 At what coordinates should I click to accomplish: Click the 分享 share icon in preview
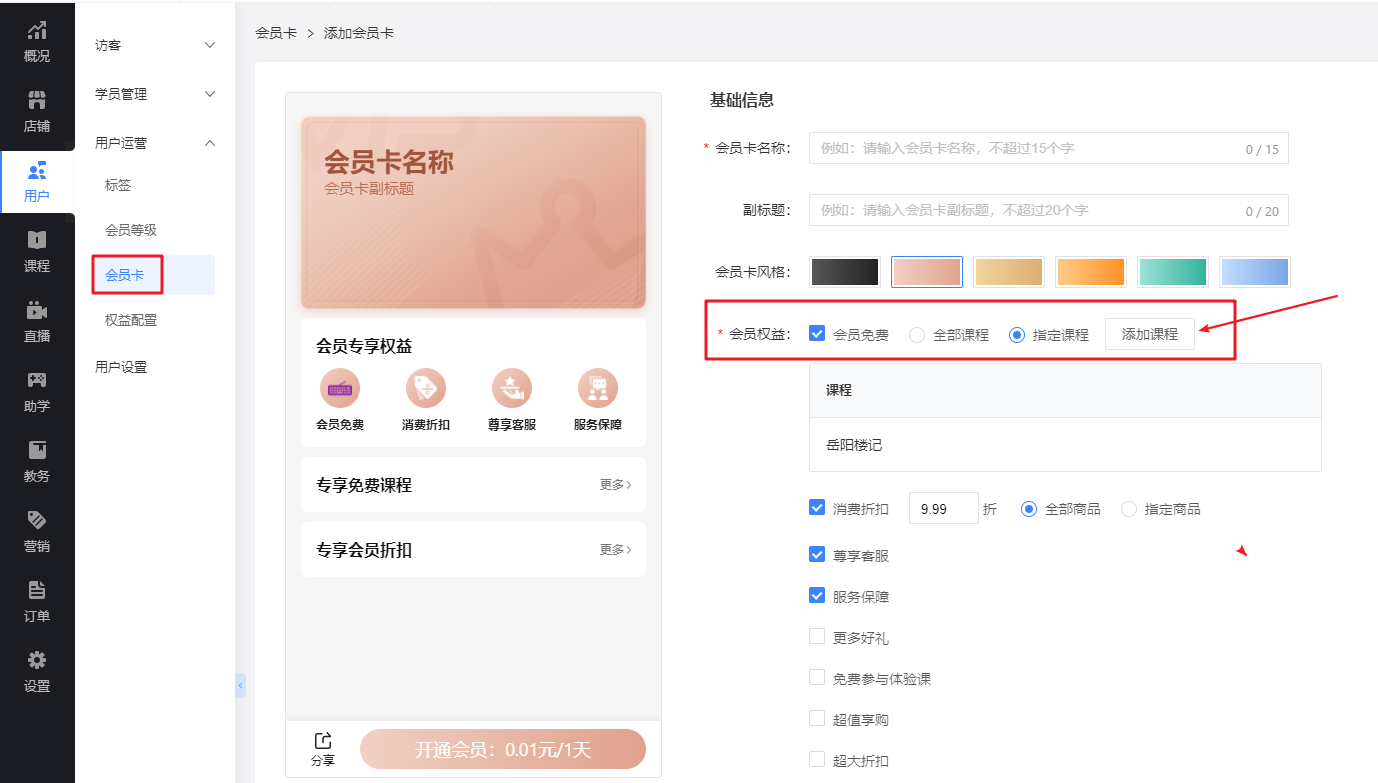(x=323, y=741)
